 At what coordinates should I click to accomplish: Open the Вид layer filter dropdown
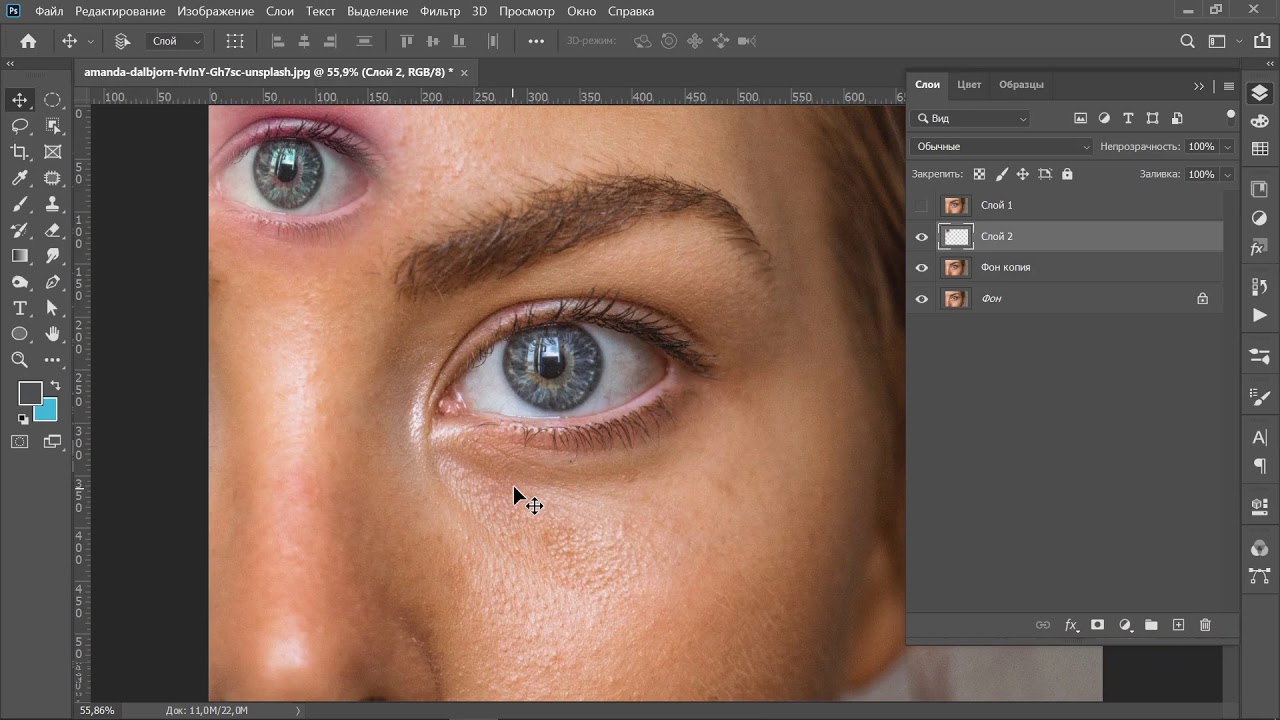(x=972, y=118)
